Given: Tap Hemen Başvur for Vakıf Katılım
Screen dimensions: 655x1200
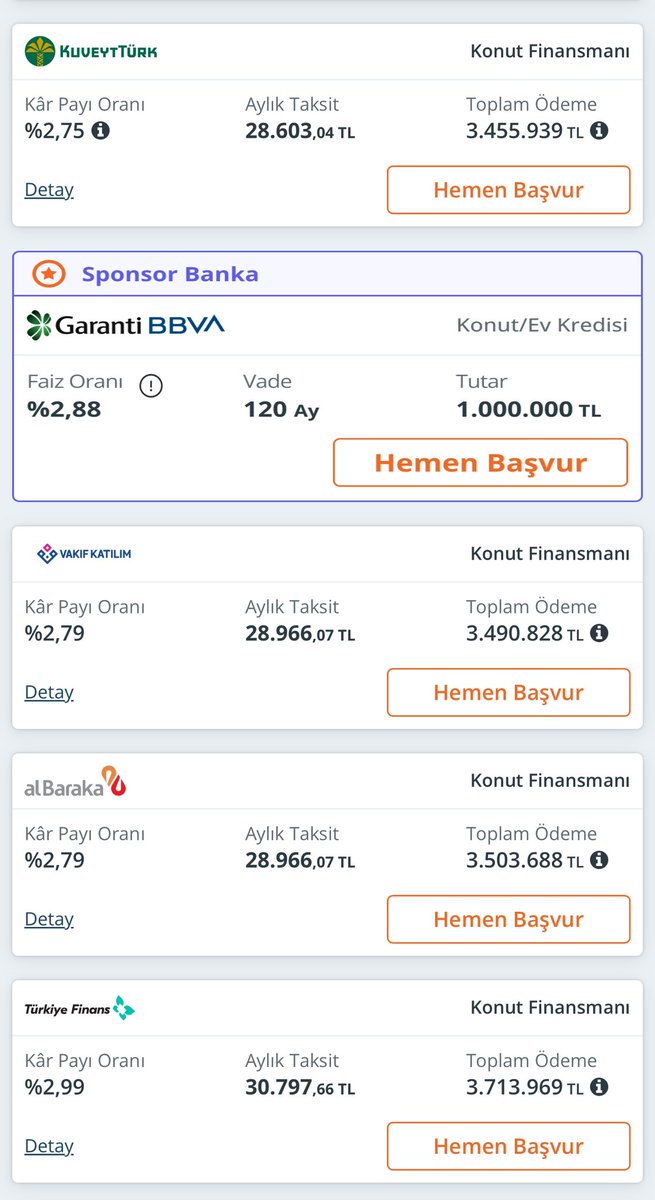Looking at the screenshot, I should pos(508,692).
